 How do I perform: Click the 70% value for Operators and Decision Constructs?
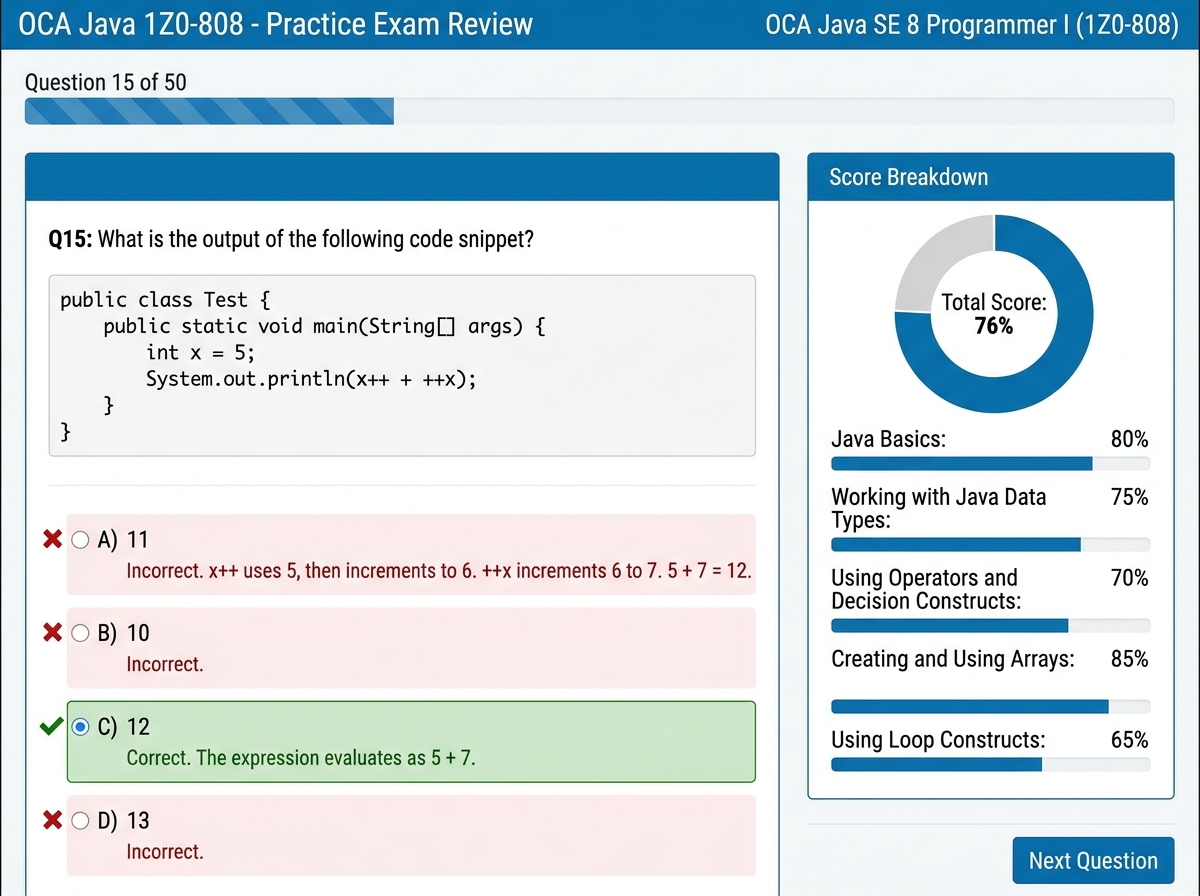point(1129,578)
